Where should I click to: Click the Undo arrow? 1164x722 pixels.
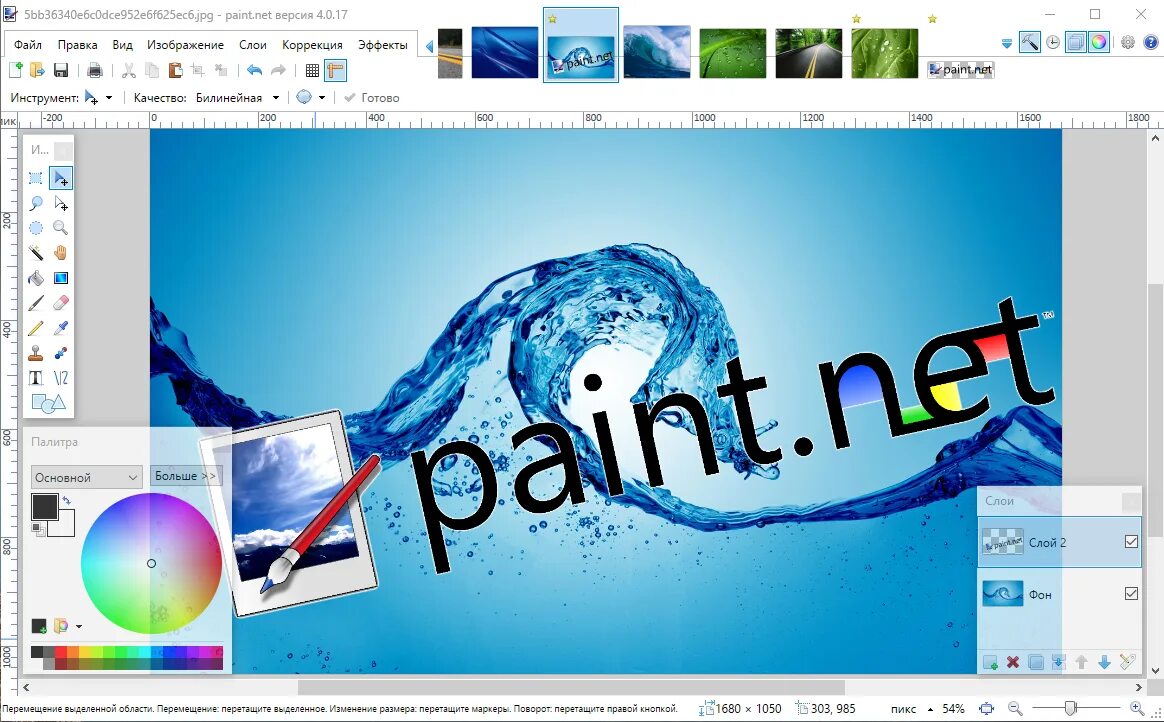pos(255,70)
